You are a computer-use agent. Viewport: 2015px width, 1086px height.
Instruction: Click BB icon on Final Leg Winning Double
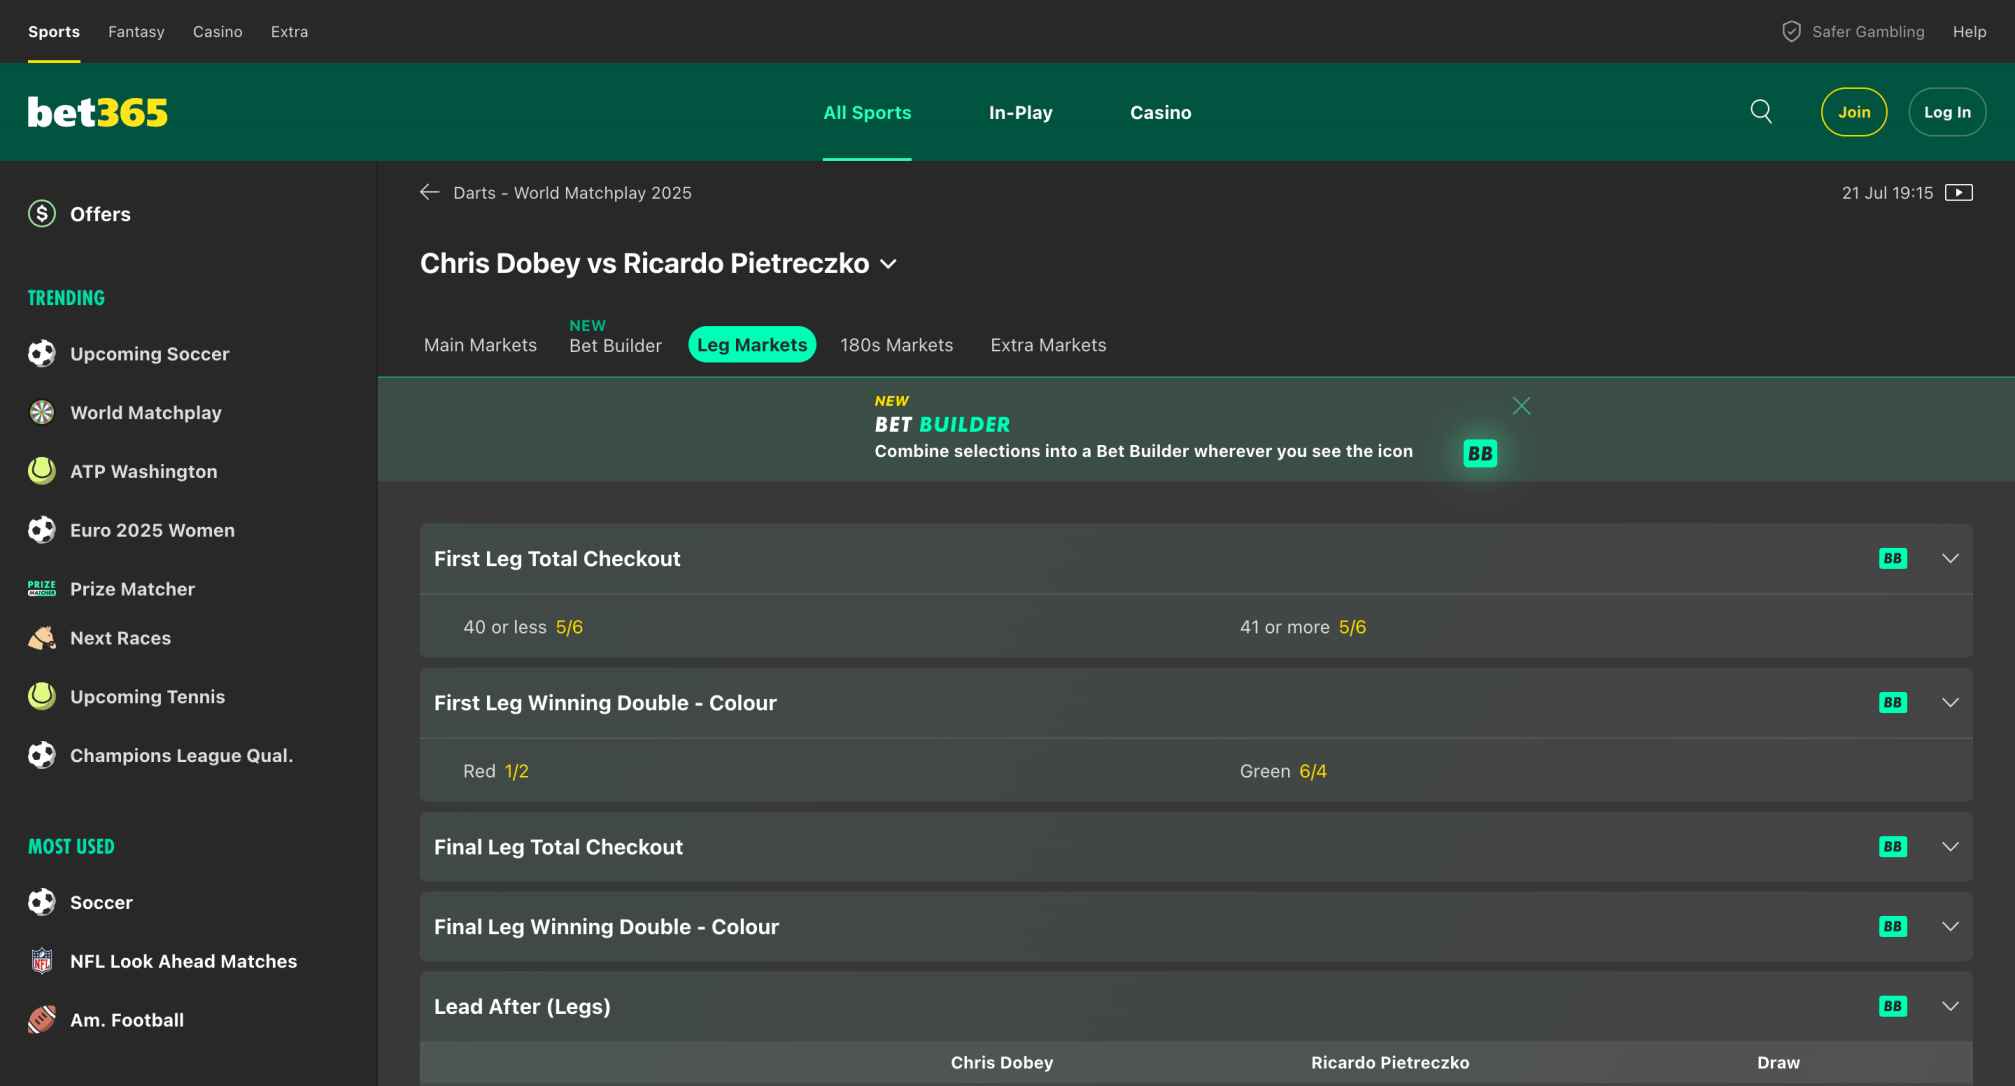tap(1892, 926)
